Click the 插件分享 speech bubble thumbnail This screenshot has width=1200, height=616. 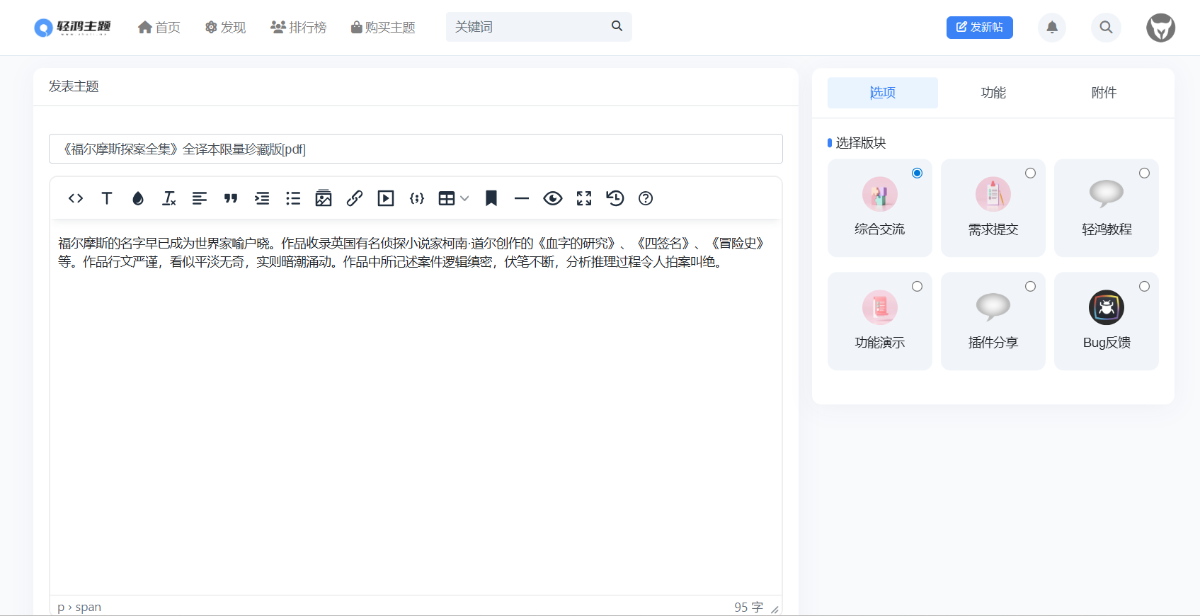click(993, 307)
